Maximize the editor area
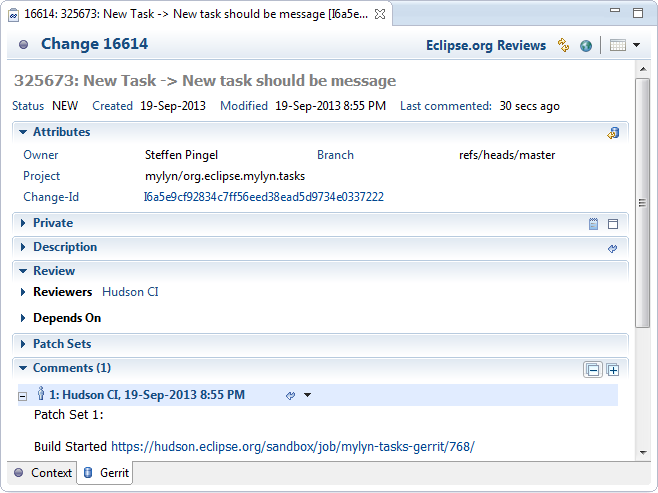 [637, 13]
